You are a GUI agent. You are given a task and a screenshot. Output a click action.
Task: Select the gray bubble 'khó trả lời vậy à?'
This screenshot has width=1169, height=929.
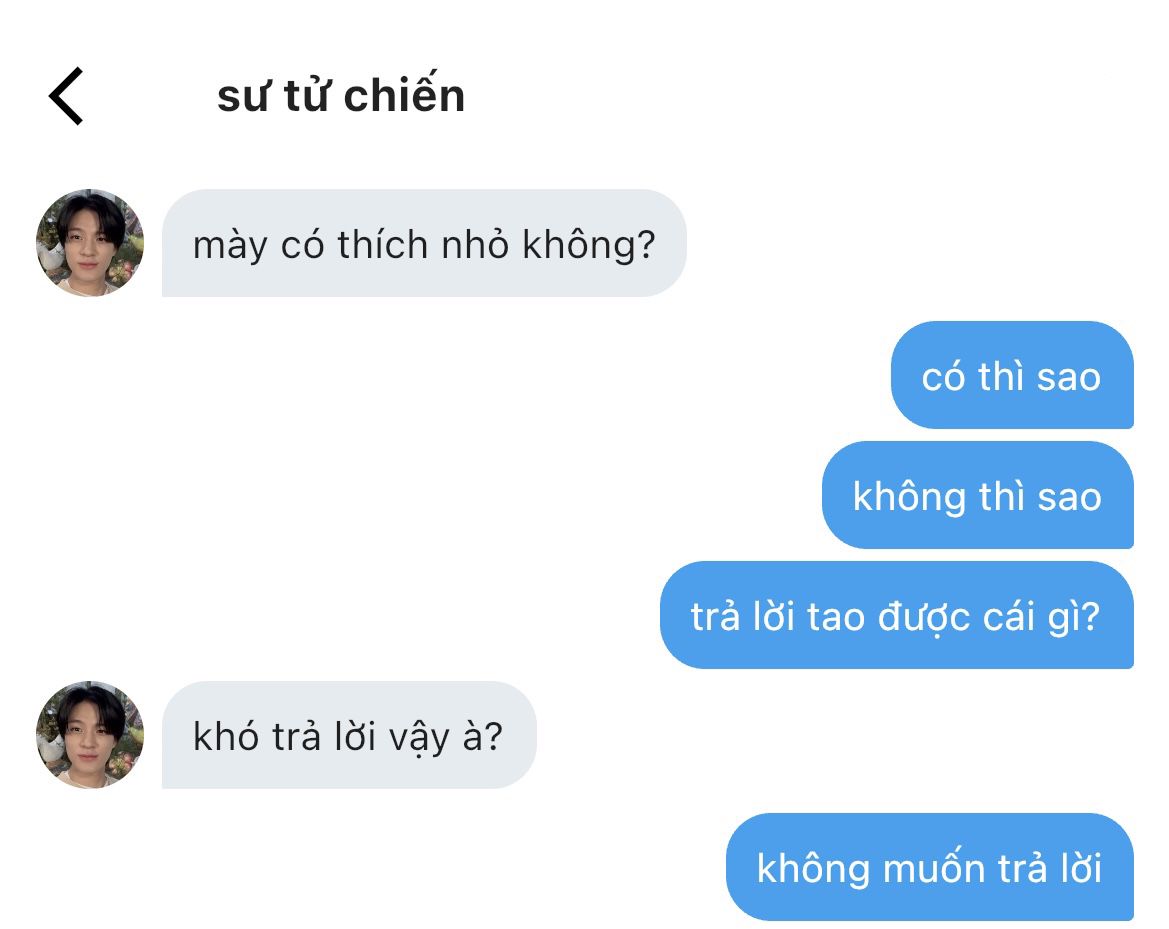(349, 734)
